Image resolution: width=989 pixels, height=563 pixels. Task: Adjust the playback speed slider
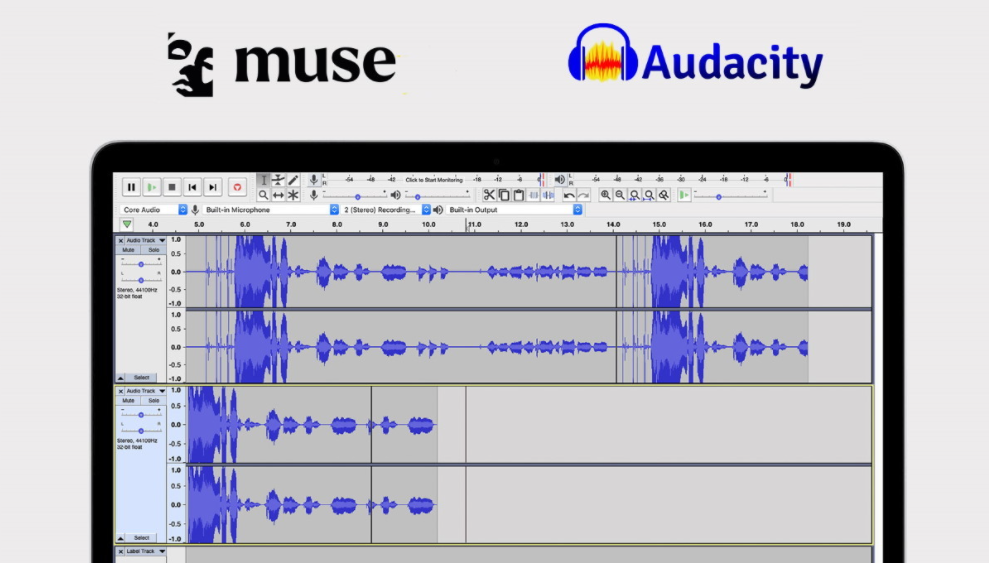point(730,195)
